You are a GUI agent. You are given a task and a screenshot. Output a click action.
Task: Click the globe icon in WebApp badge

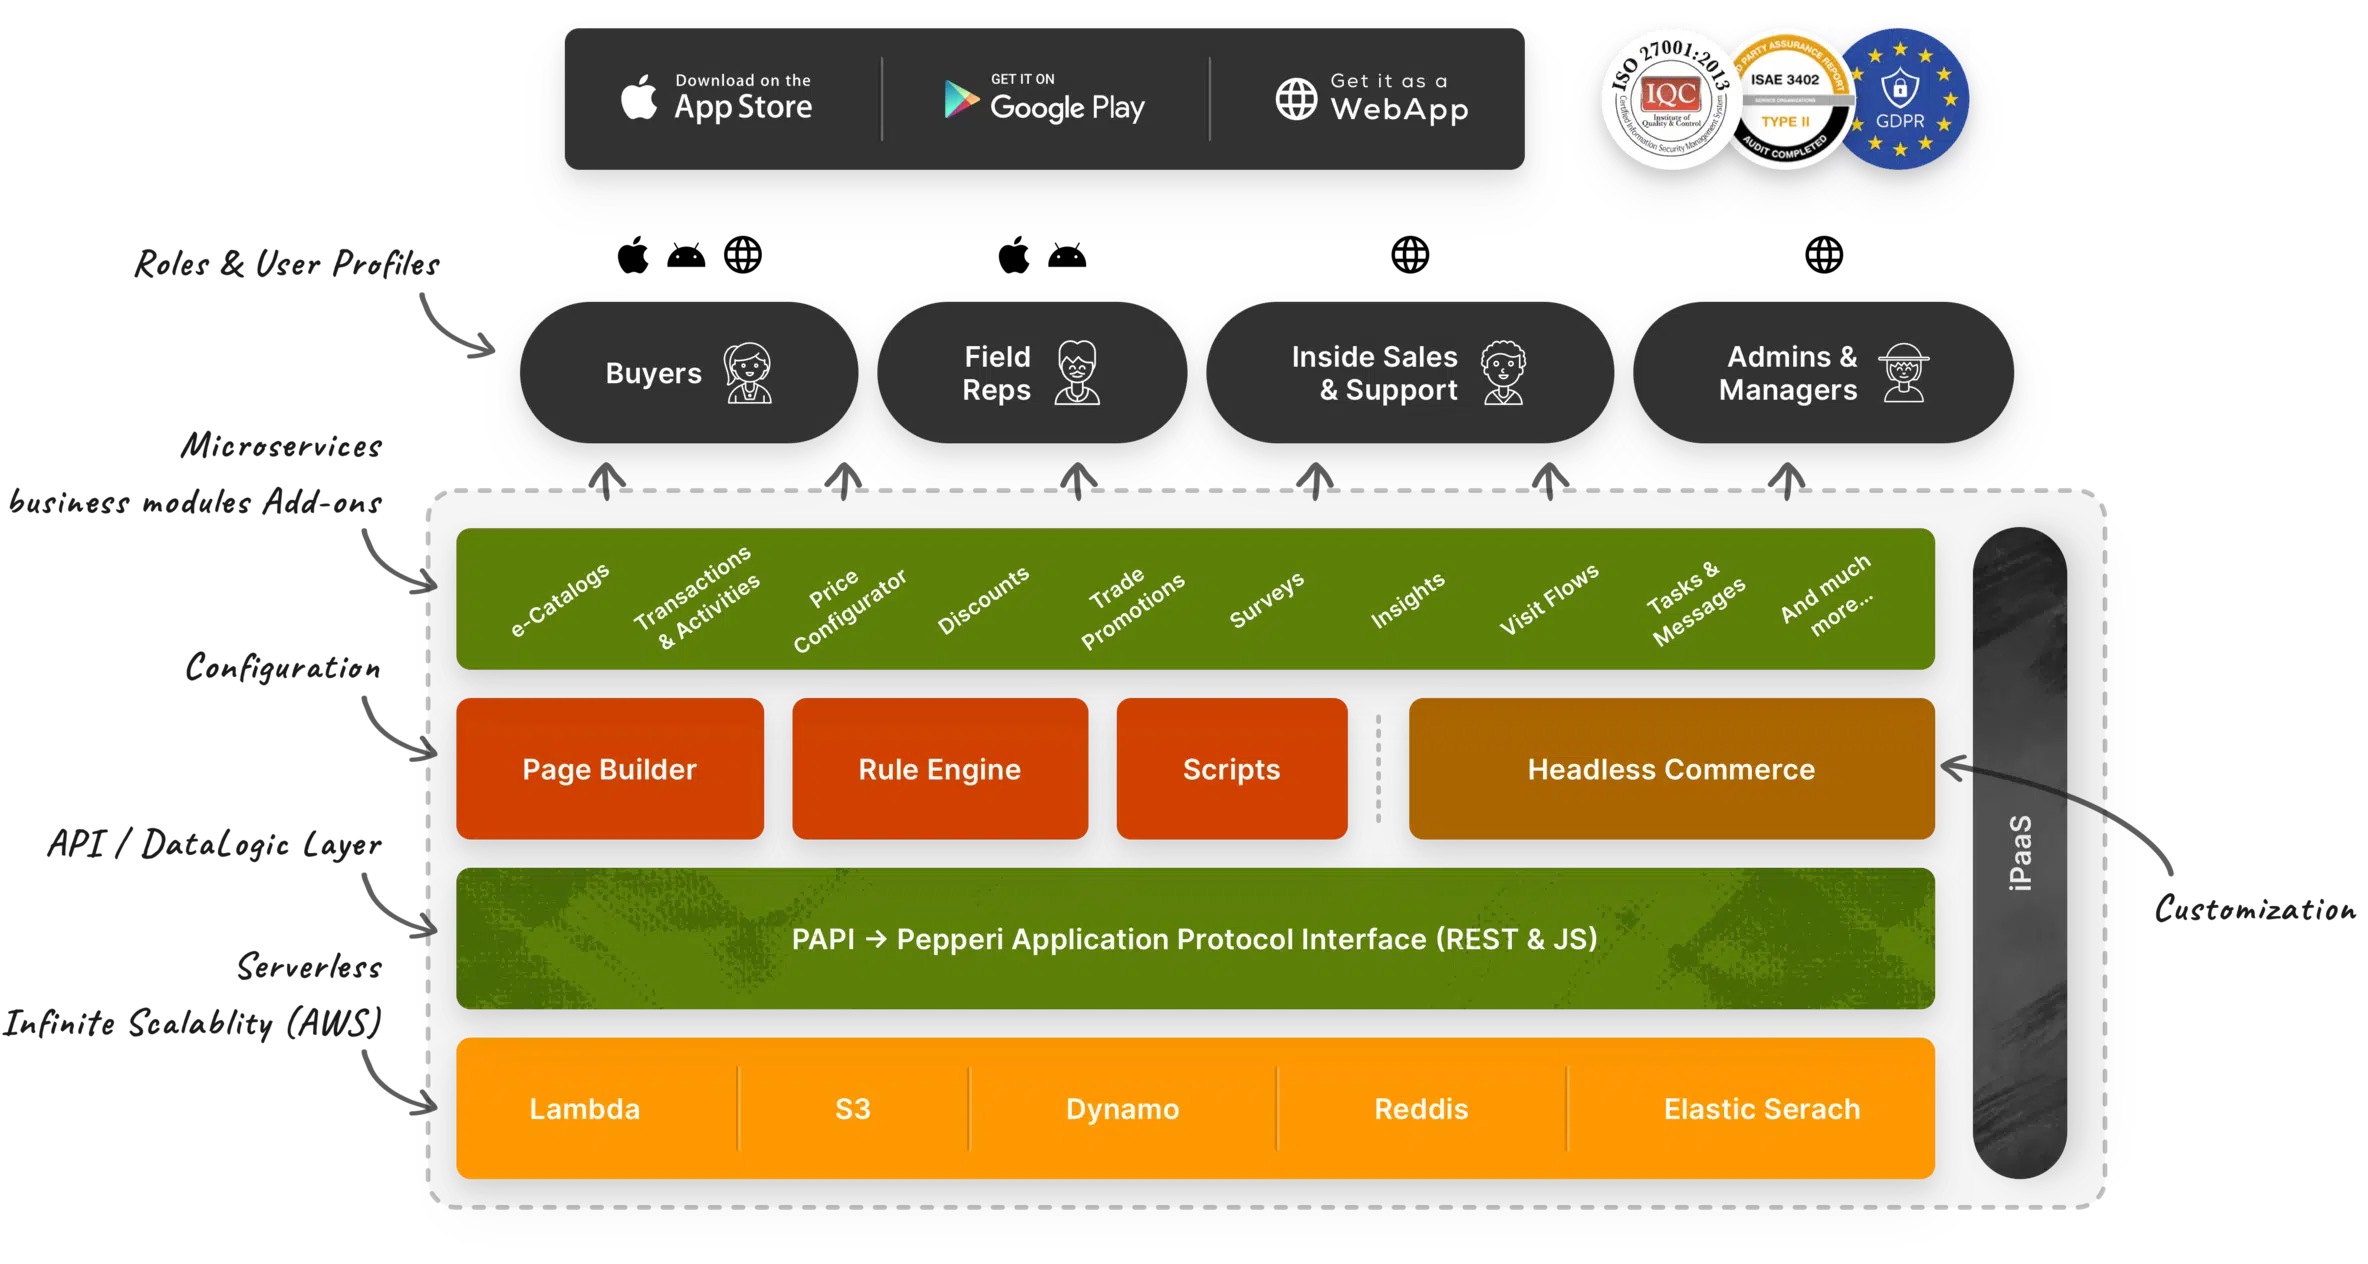click(x=1296, y=99)
